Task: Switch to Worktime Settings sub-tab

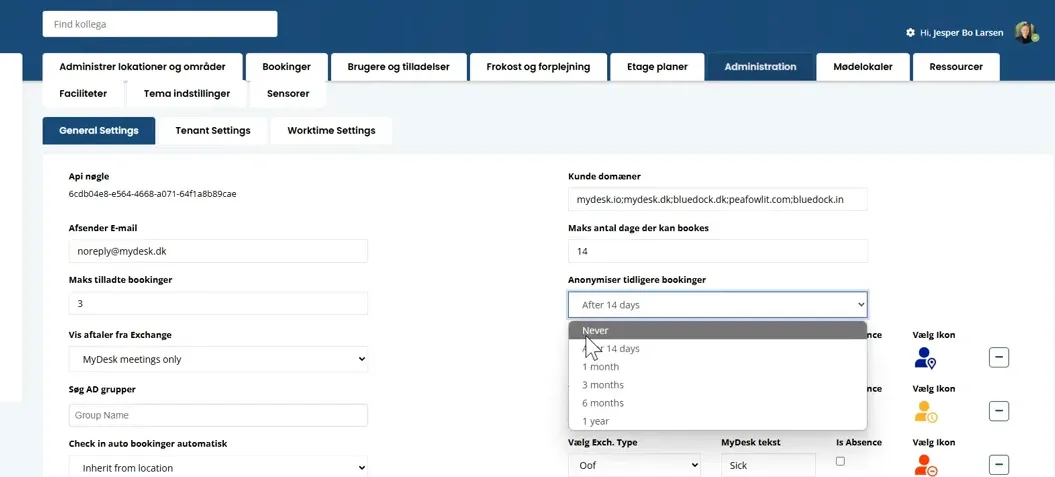Action: tap(331, 131)
